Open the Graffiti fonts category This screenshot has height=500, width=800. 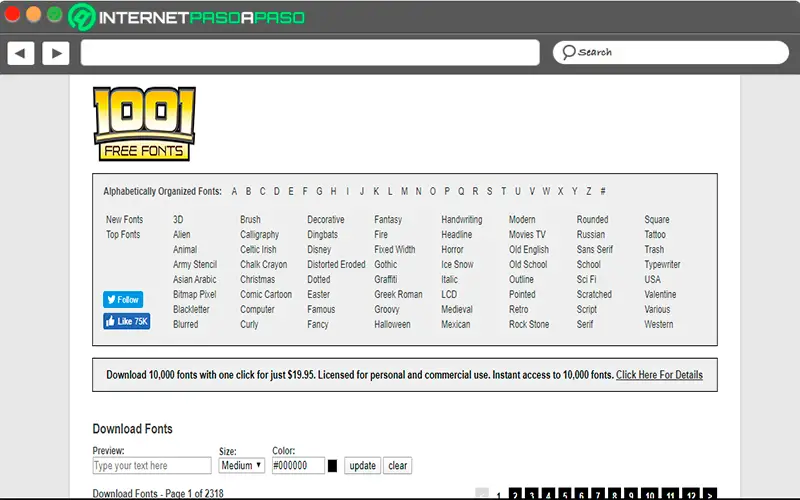coord(386,280)
